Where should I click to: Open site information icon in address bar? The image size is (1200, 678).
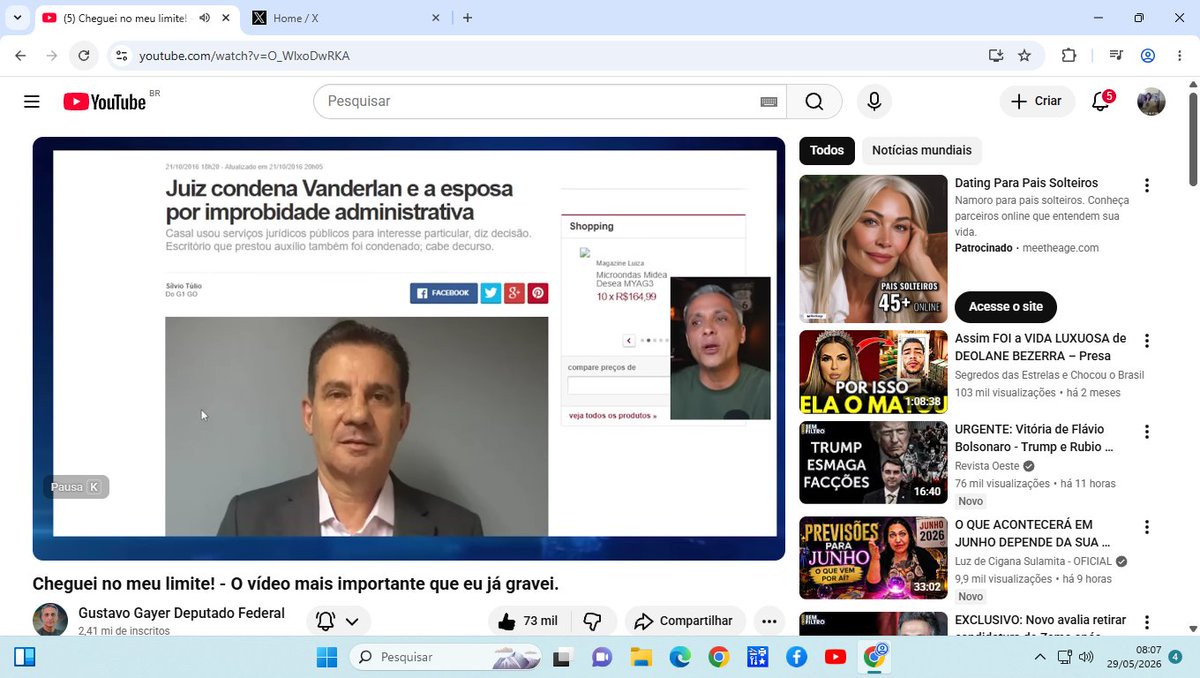(x=122, y=56)
